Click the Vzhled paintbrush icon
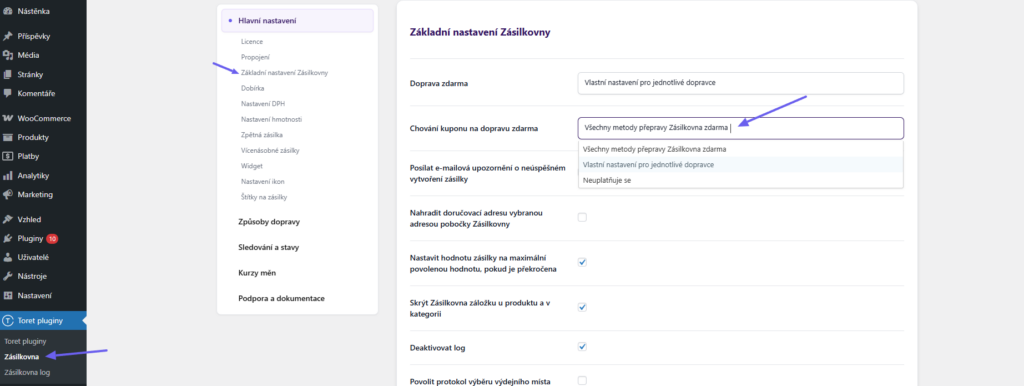This screenshot has height=386, width=1024. coord(8,219)
